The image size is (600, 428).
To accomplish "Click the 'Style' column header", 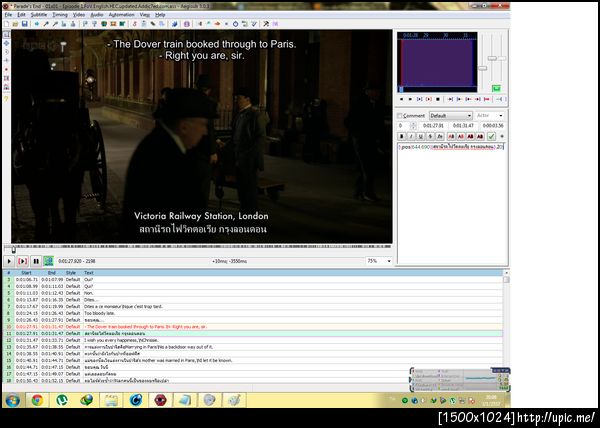I will 71,273.
